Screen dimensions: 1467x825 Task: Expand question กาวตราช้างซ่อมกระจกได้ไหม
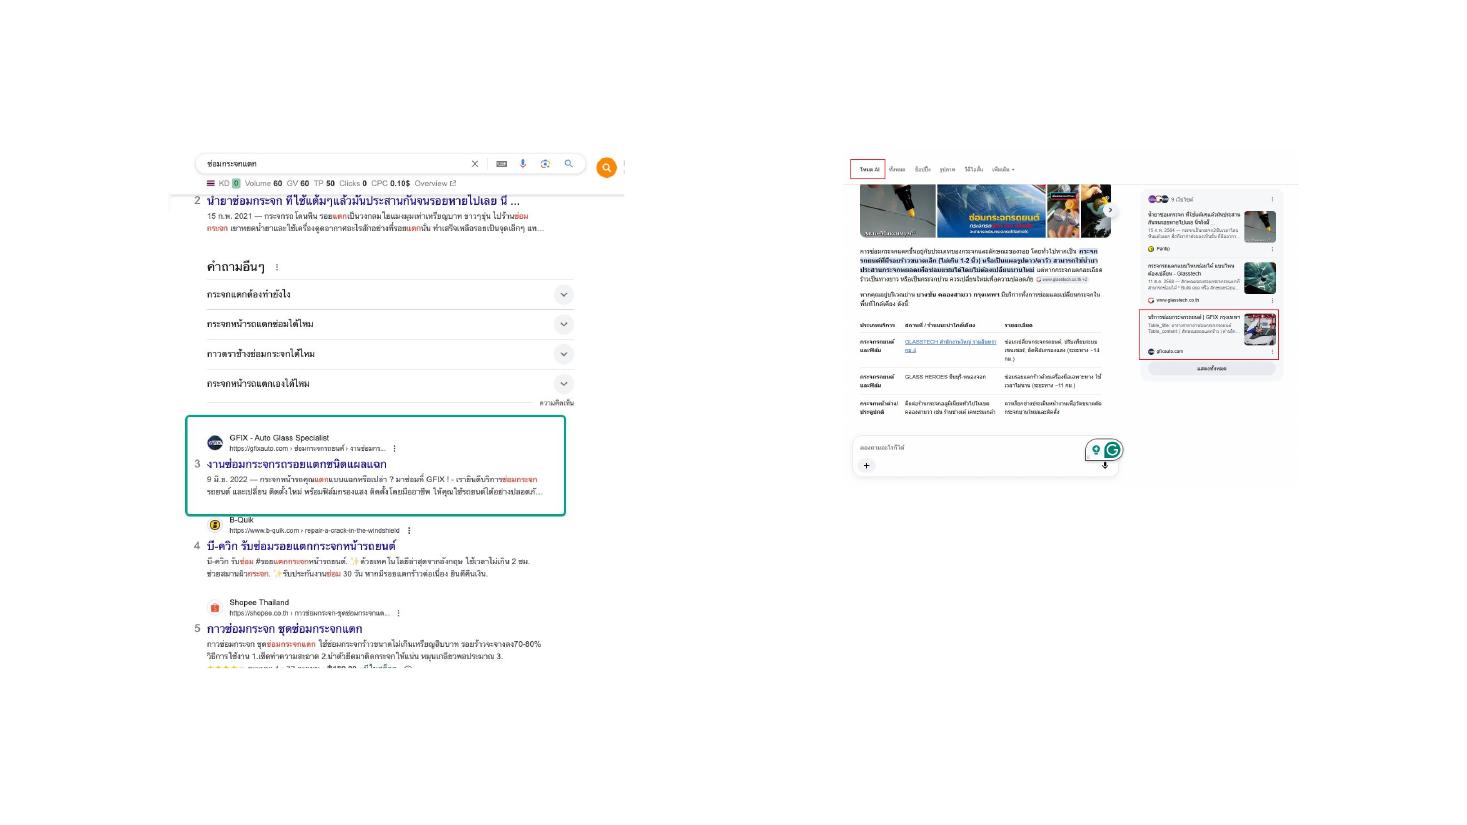tap(390, 354)
